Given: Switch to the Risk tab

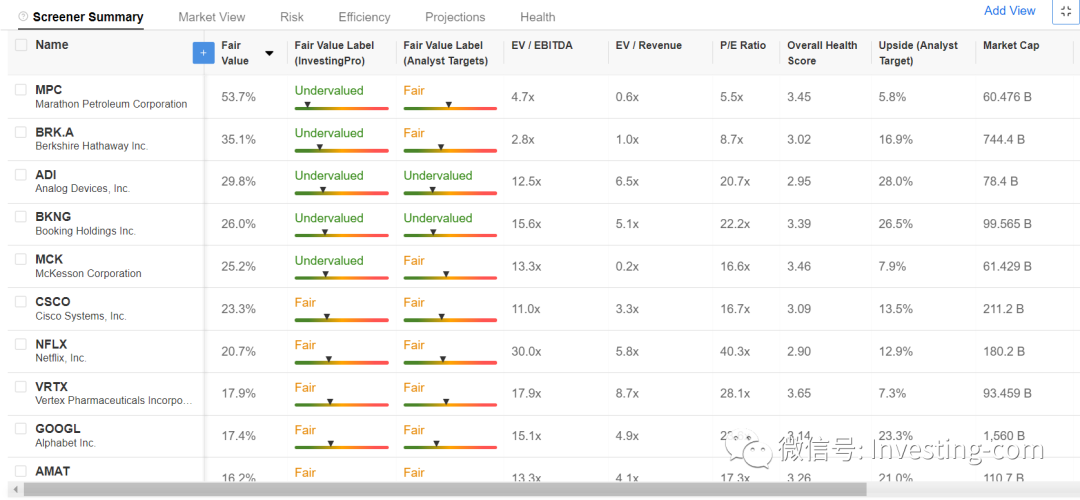Looking at the screenshot, I should pos(292,17).
